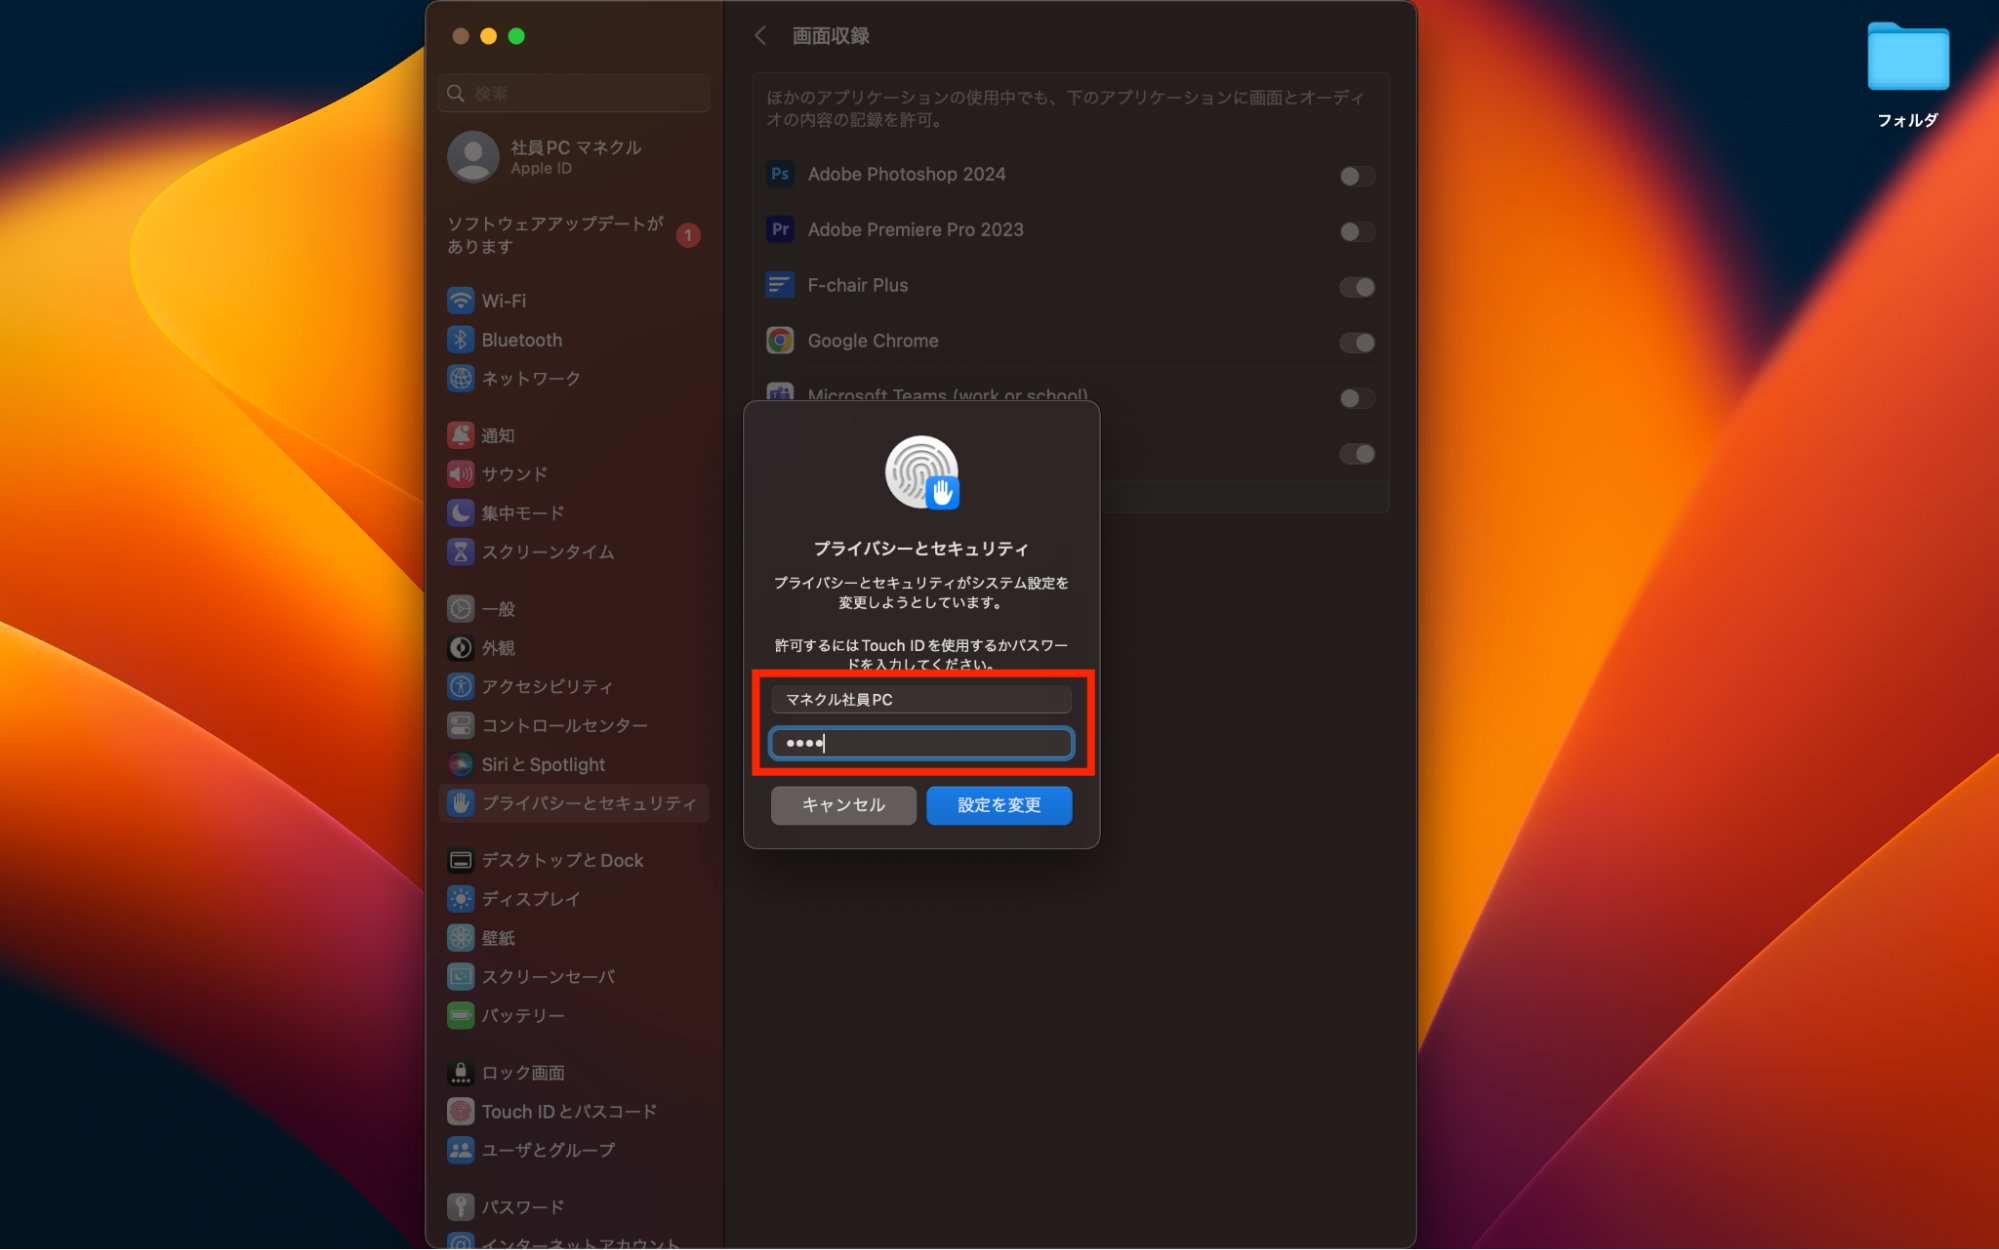Open Bluetooth settings from the sidebar
The image size is (1999, 1250).
pos(521,339)
